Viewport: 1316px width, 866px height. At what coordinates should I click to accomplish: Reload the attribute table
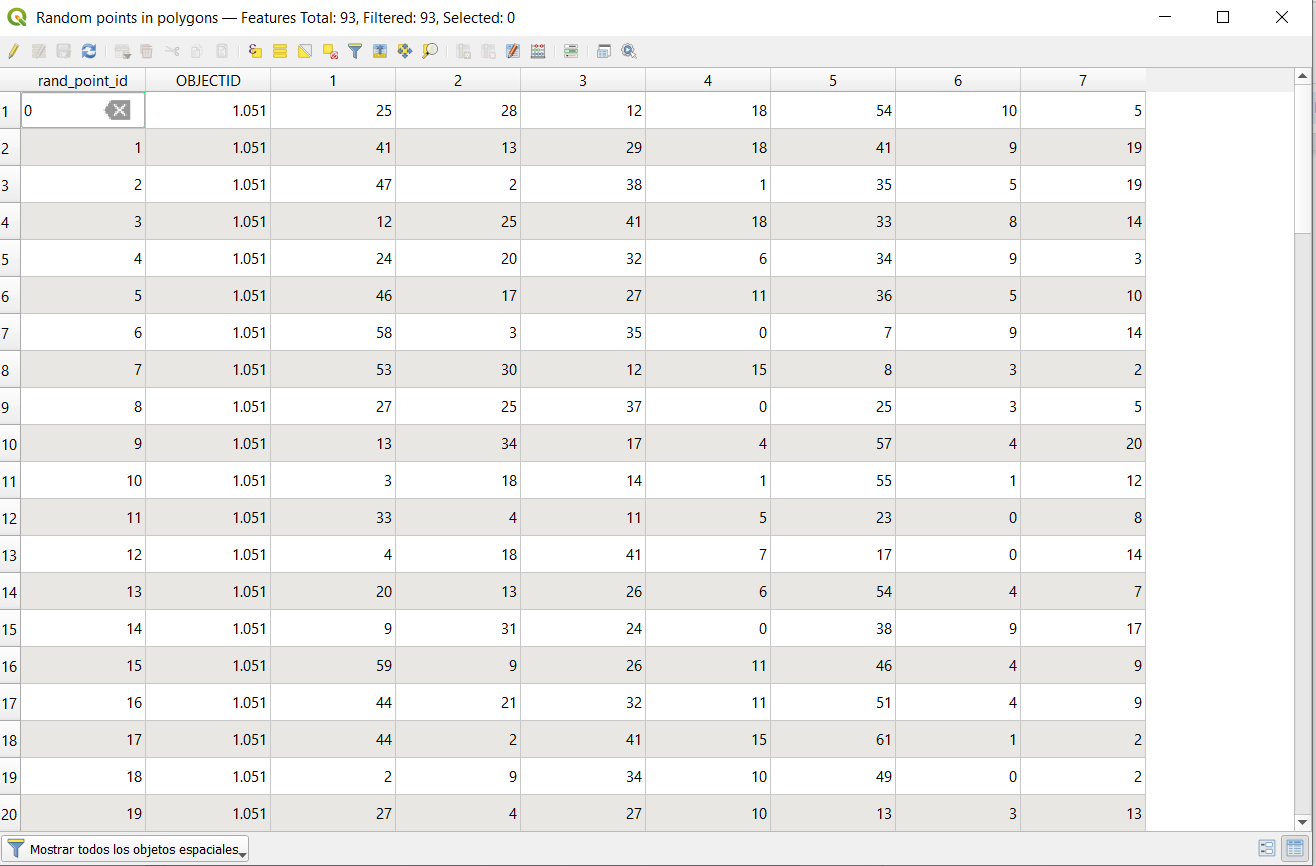[89, 51]
